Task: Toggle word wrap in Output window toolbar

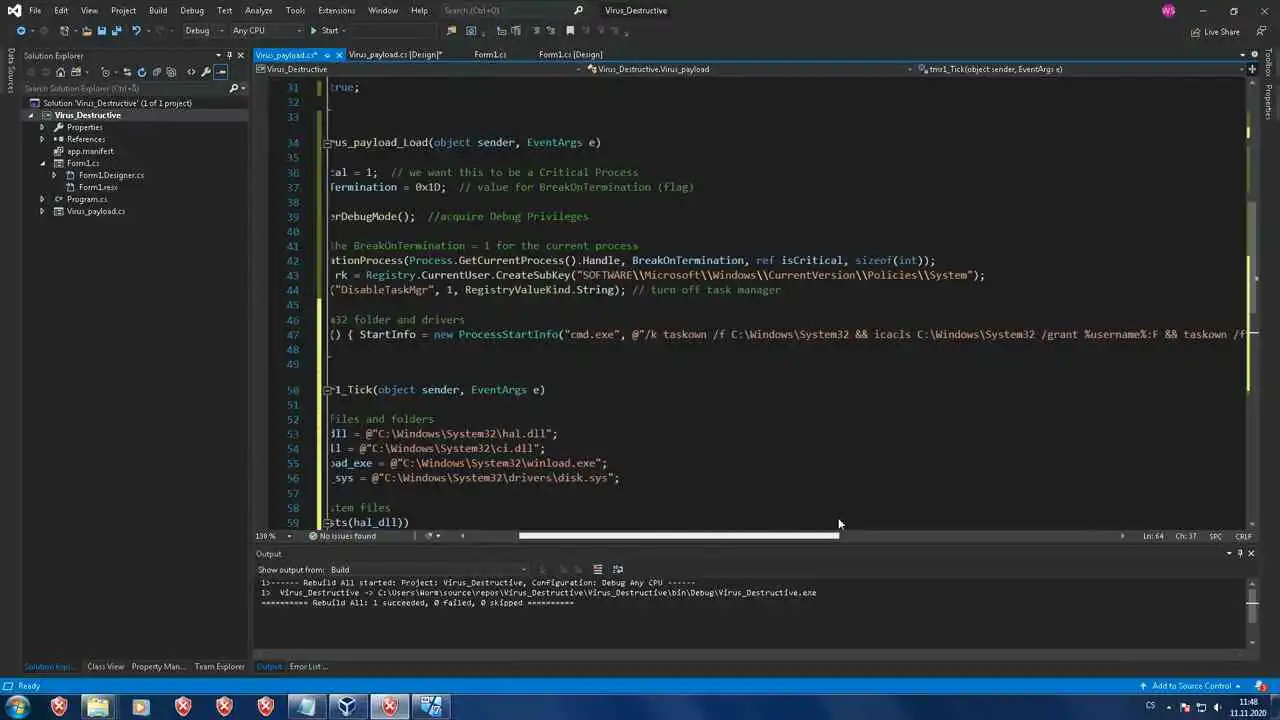Action: [x=617, y=570]
